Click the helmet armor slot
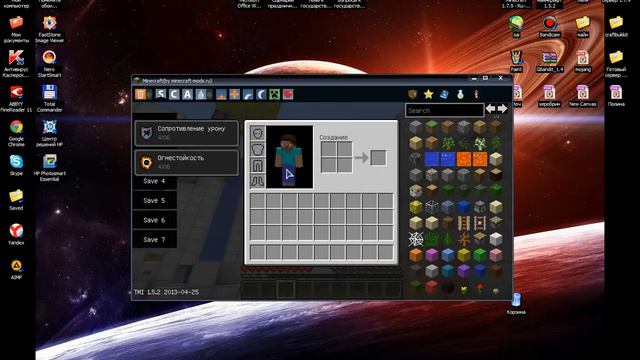Screen dimensions: 640x360 [x=258, y=133]
